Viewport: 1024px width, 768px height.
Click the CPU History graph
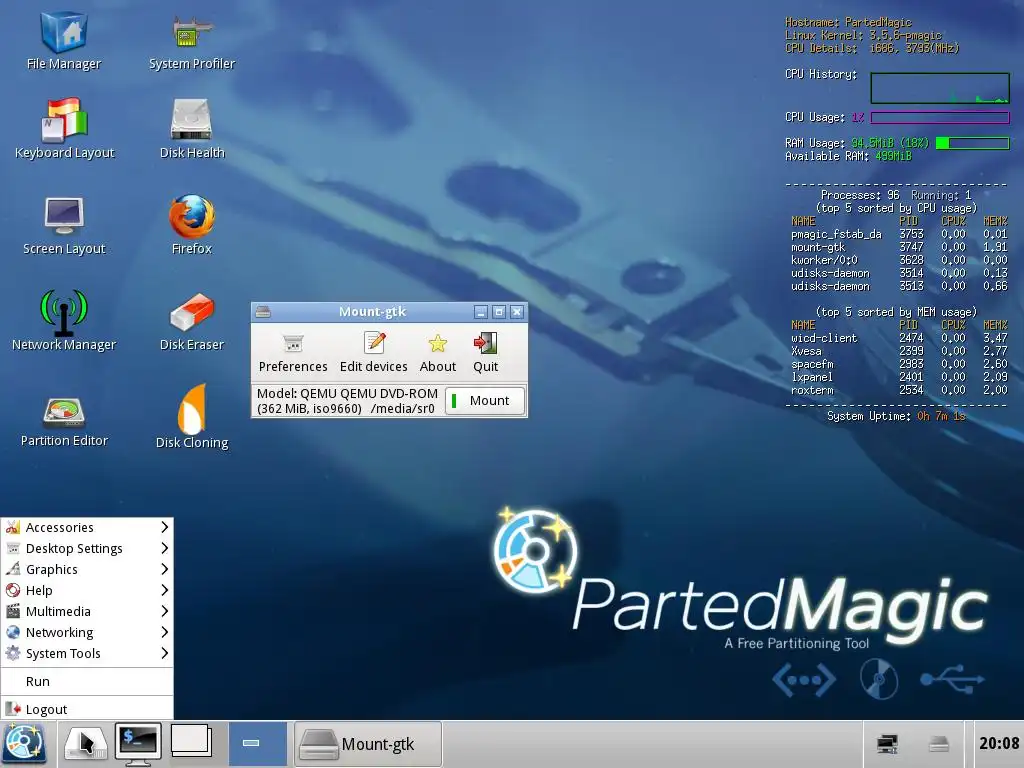(x=940, y=88)
